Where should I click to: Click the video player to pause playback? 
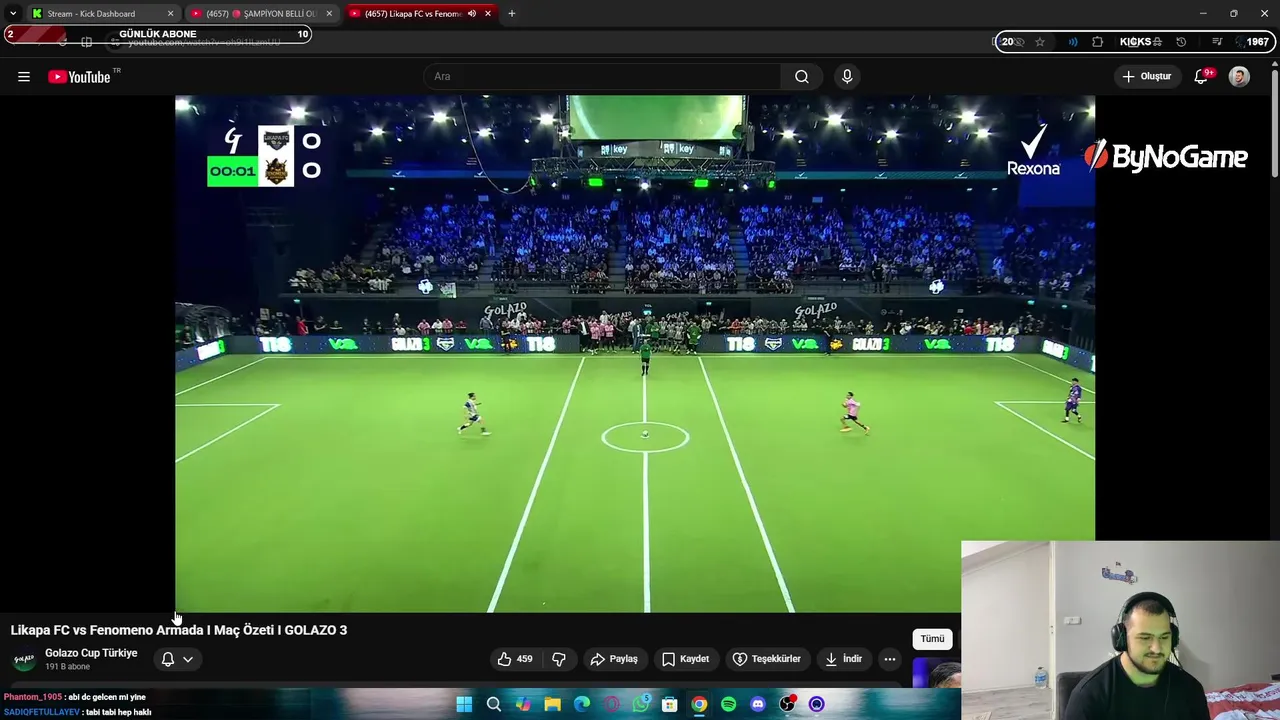pyautogui.click(x=635, y=354)
